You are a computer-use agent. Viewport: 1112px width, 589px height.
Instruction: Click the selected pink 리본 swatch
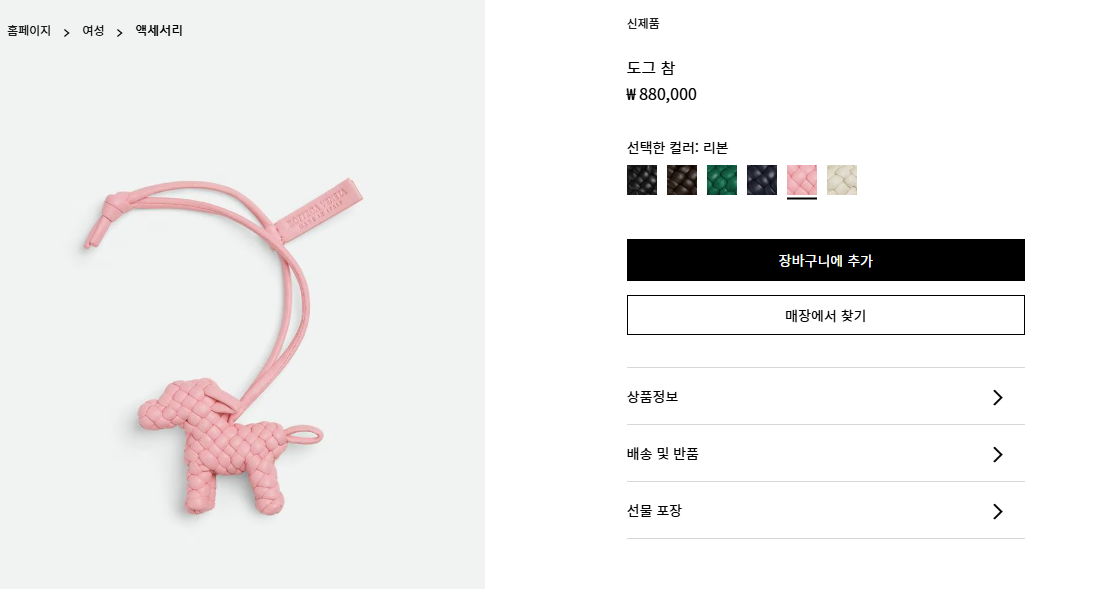coord(802,180)
